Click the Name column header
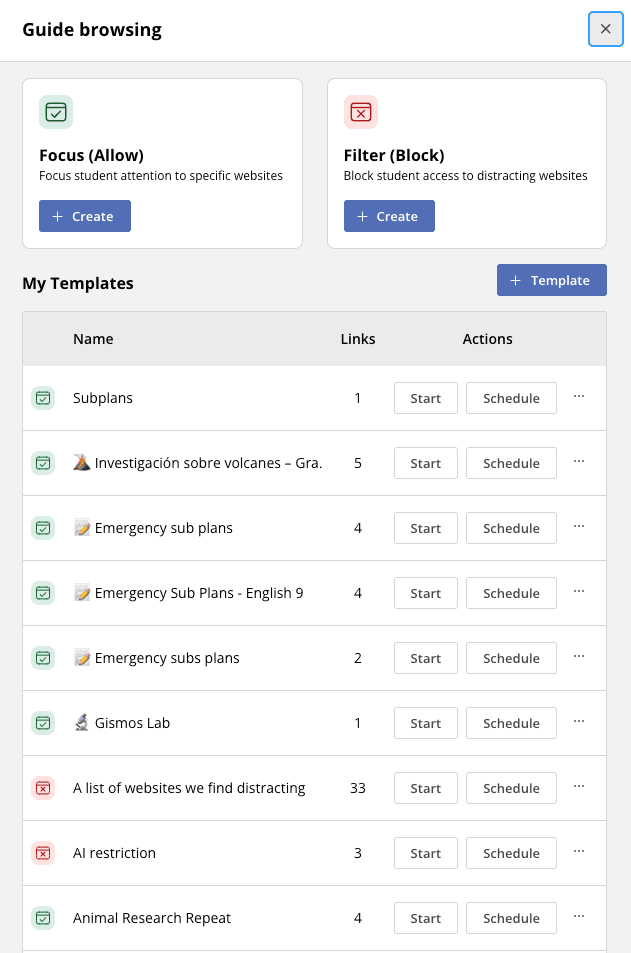Screen dimensions: 631x953 (x=93, y=339)
